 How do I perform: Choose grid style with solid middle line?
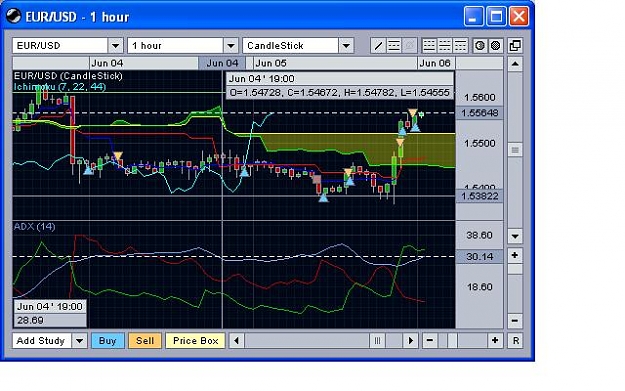point(444,46)
